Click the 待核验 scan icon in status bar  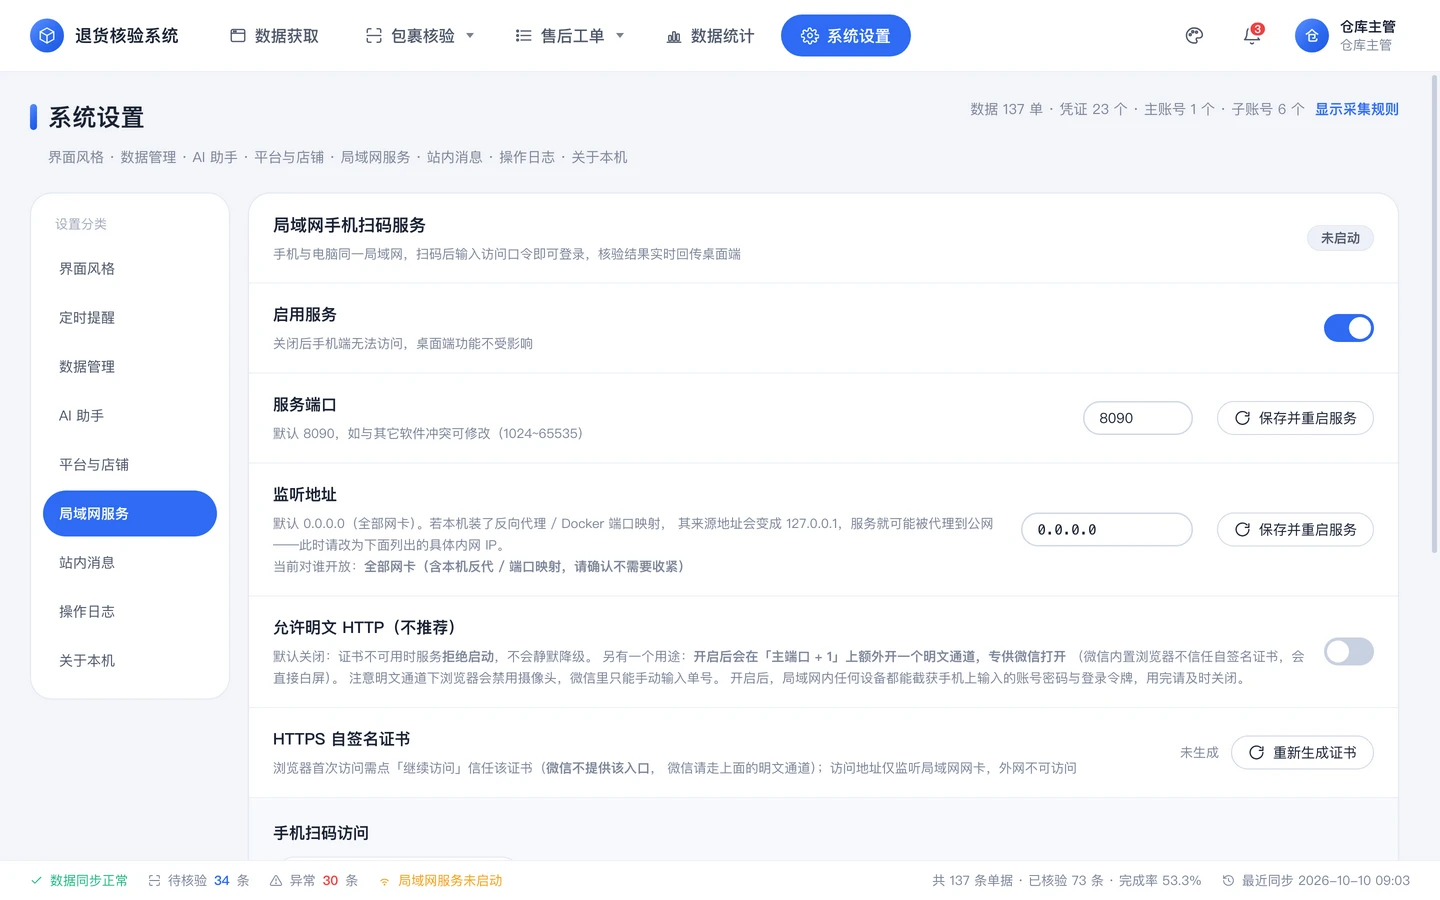(x=154, y=881)
